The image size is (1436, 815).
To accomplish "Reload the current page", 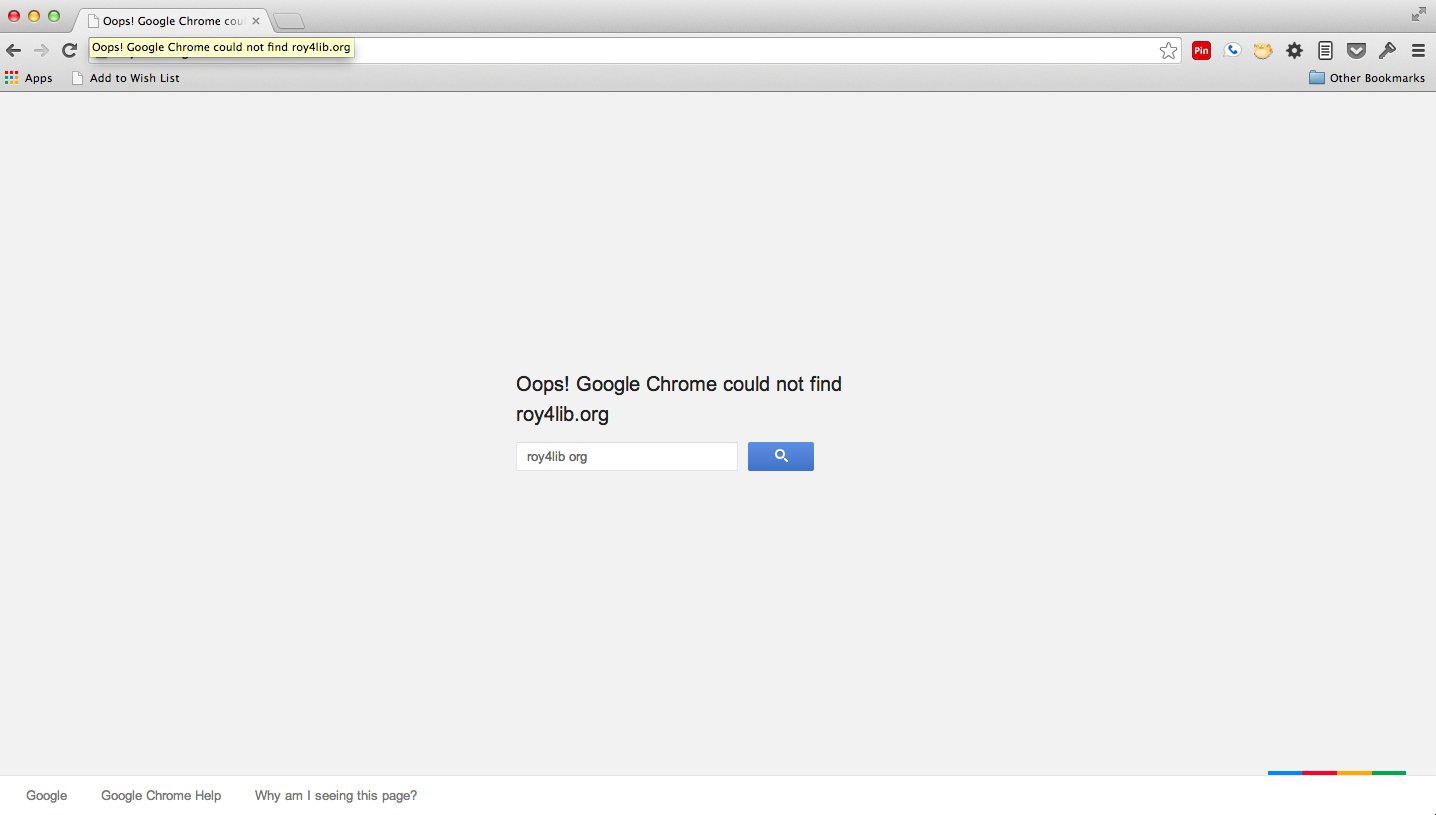I will [x=69, y=51].
